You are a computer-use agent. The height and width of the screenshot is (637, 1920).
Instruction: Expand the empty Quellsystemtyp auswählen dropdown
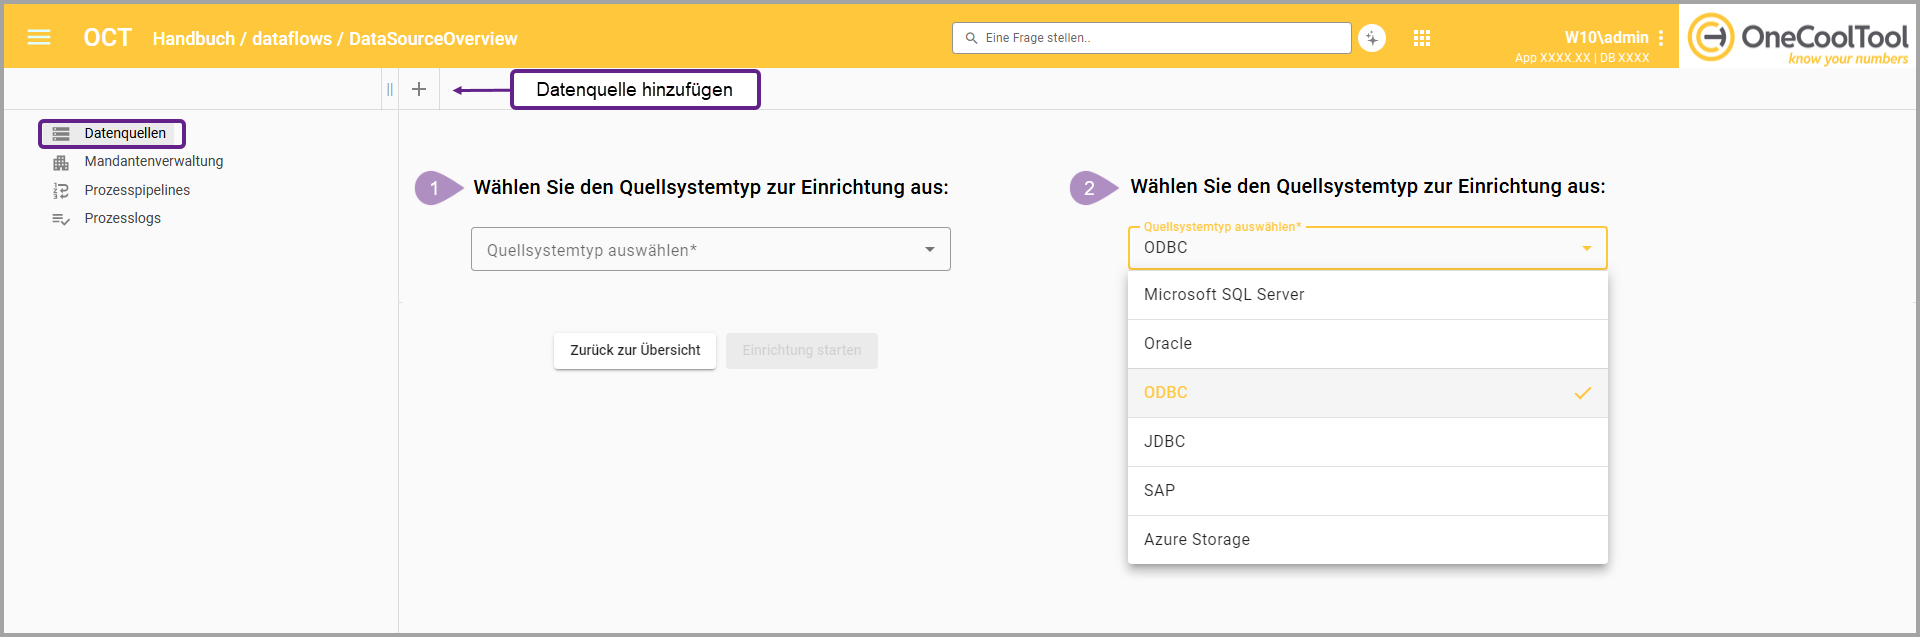coord(710,250)
